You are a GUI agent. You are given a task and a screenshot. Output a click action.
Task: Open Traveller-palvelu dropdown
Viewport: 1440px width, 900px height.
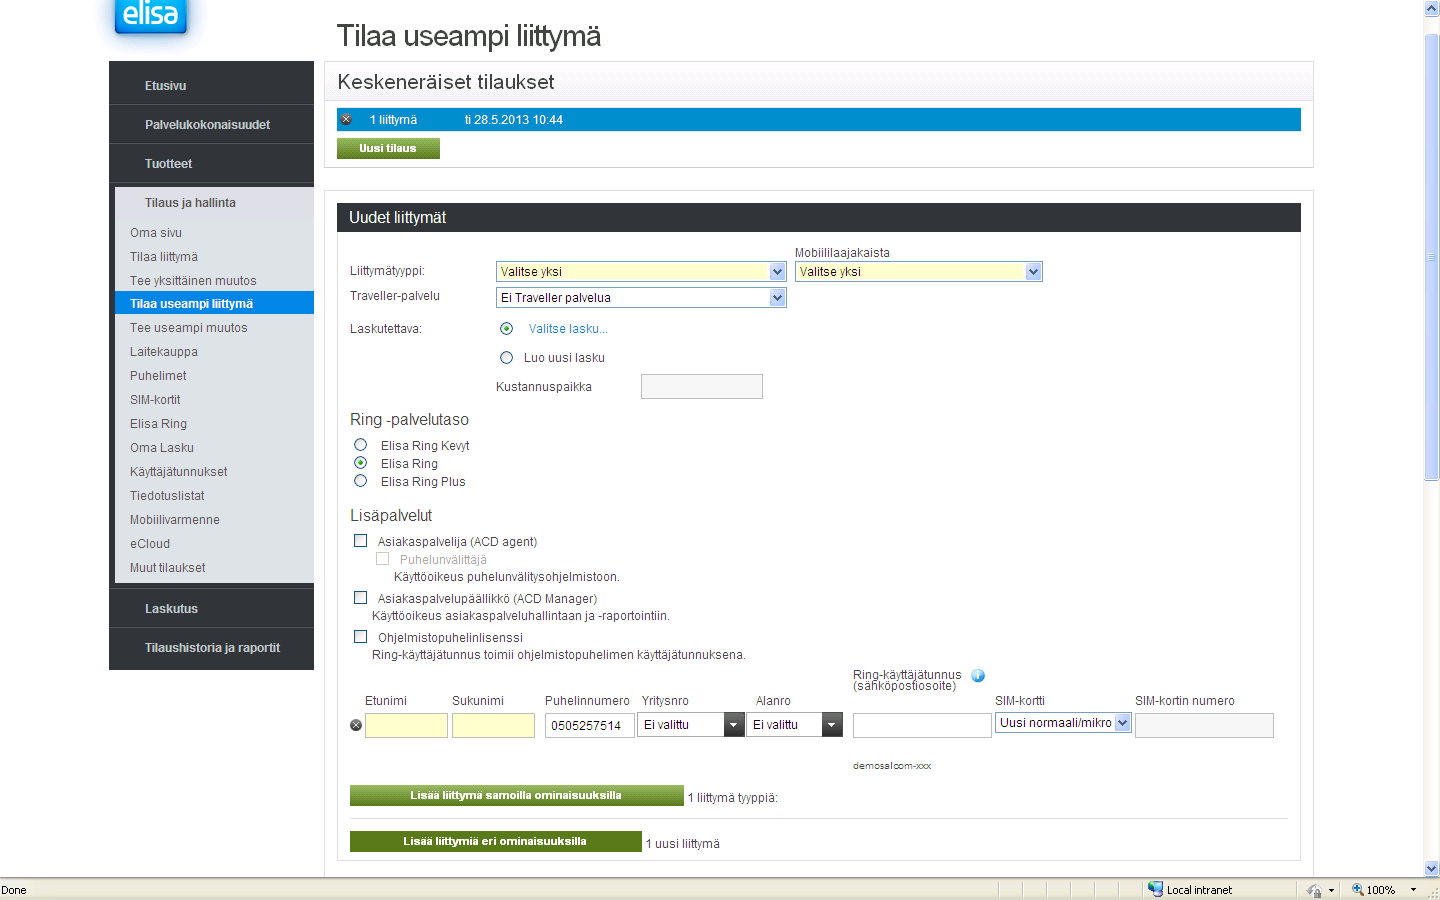(x=641, y=298)
